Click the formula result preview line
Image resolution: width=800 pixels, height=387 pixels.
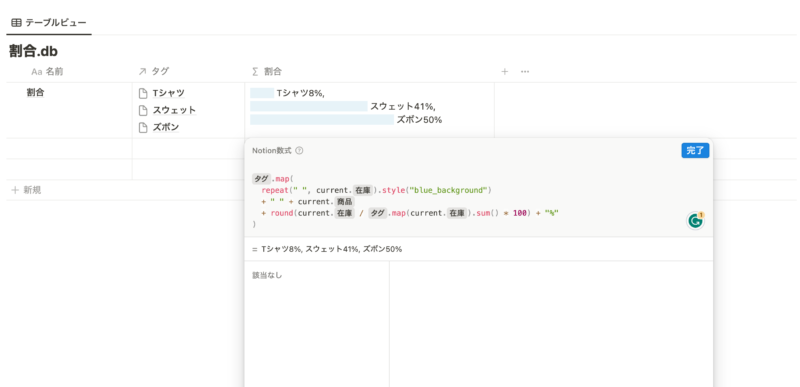tap(327, 249)
